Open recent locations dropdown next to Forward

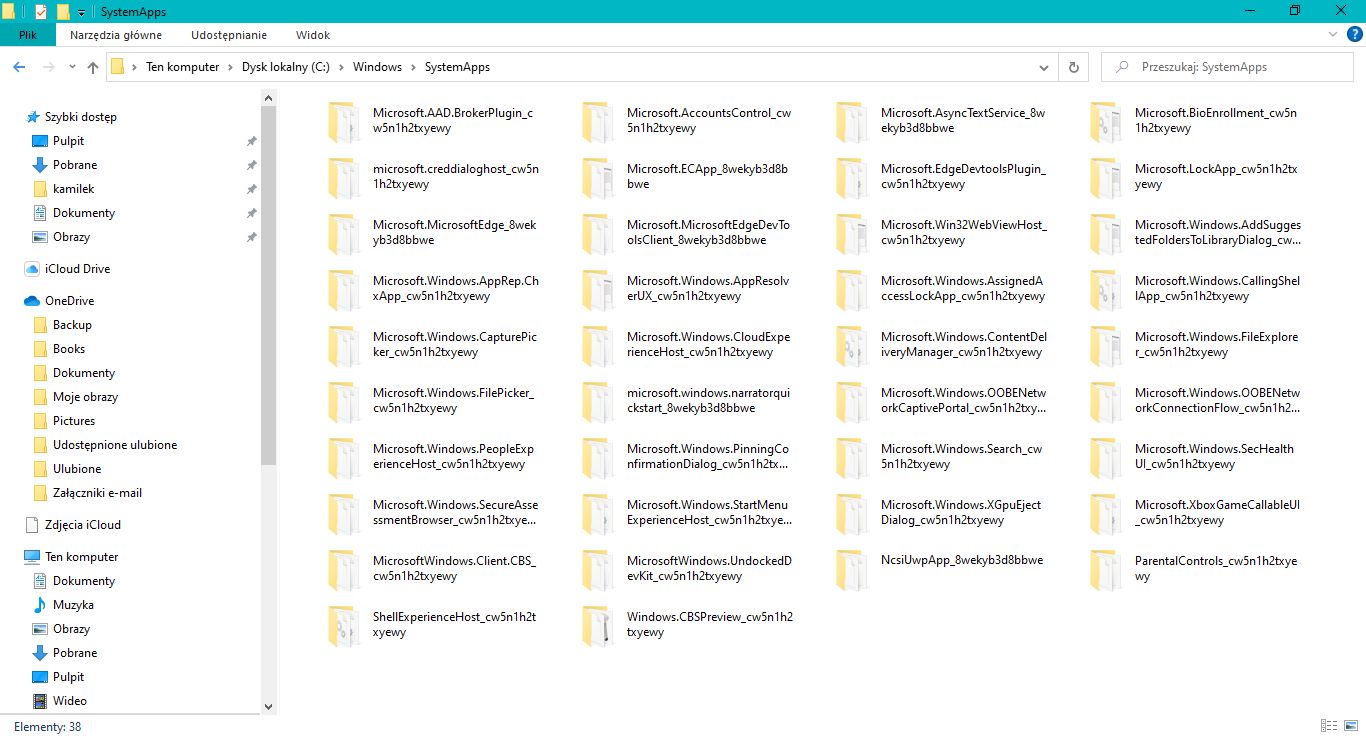coord(72,67)
